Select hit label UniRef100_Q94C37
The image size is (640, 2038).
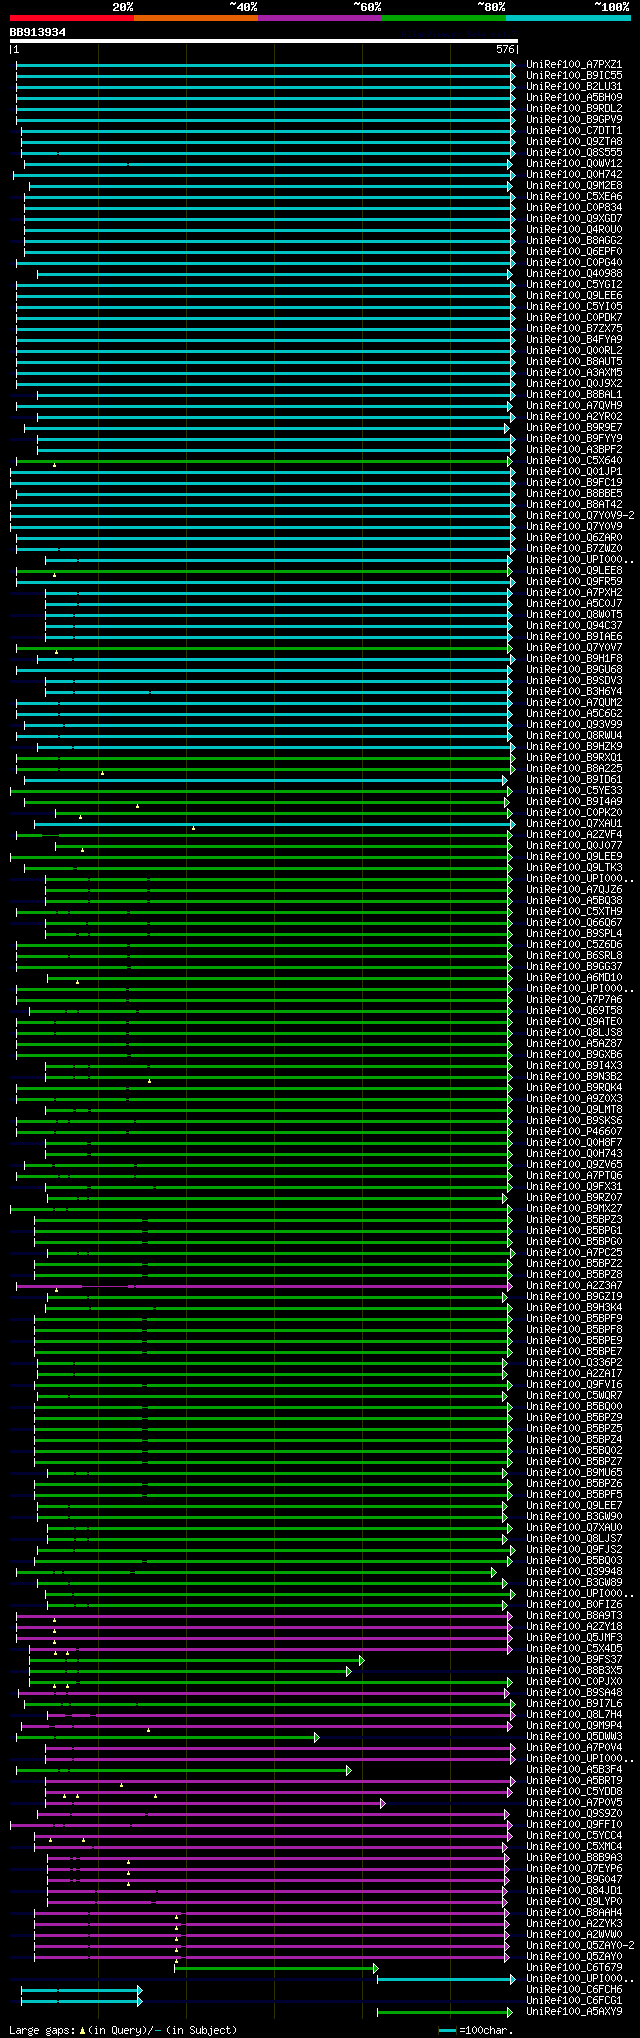coord(574,626)
